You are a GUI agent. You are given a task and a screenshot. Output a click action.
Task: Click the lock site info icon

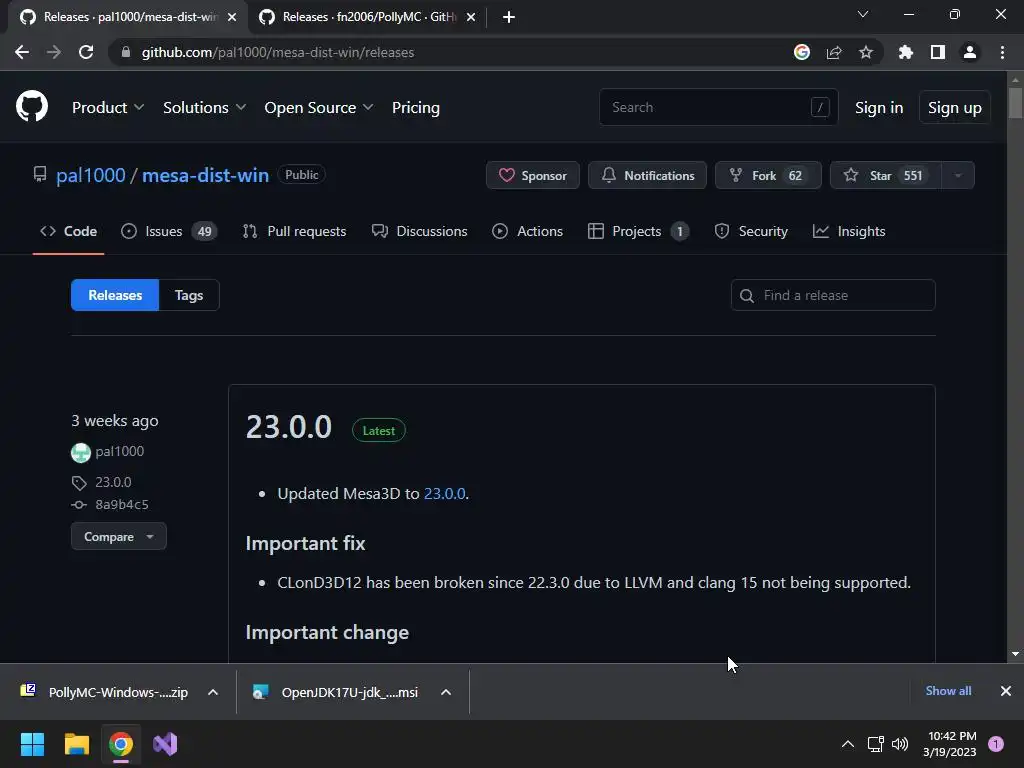126,52
